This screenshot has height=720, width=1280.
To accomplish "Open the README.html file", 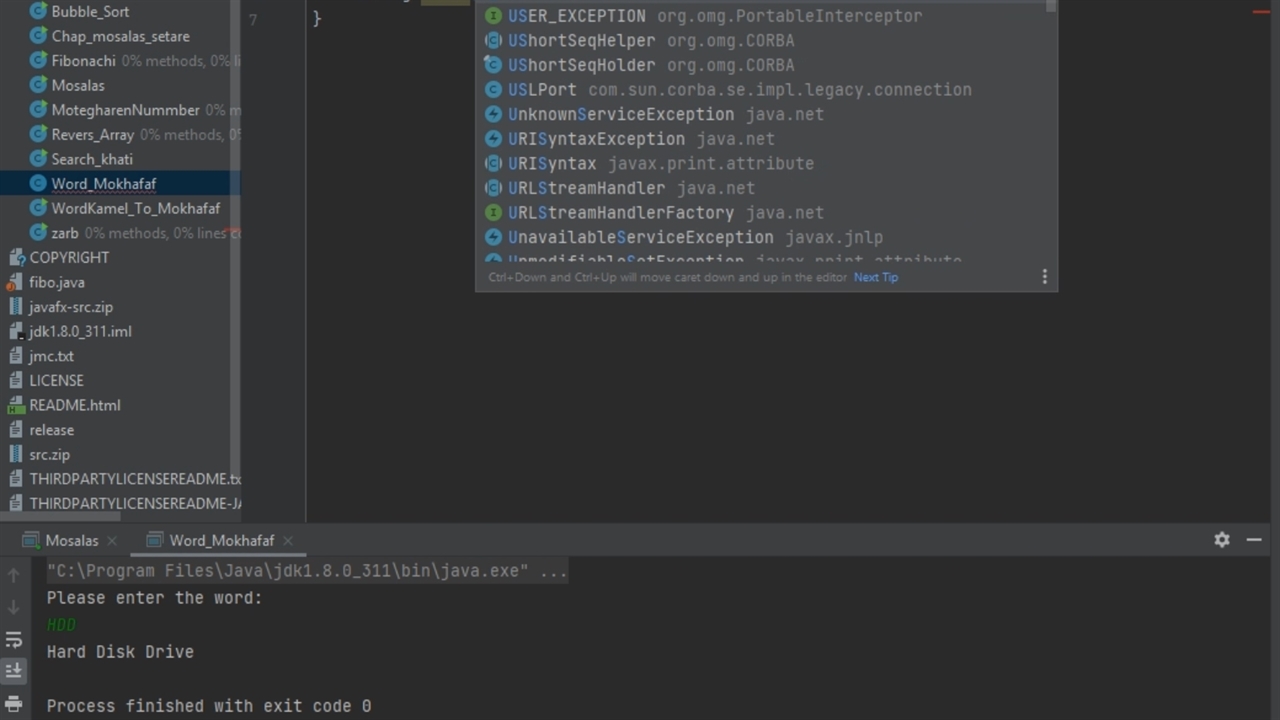I will pyautogui.click(x=74, y=405).
